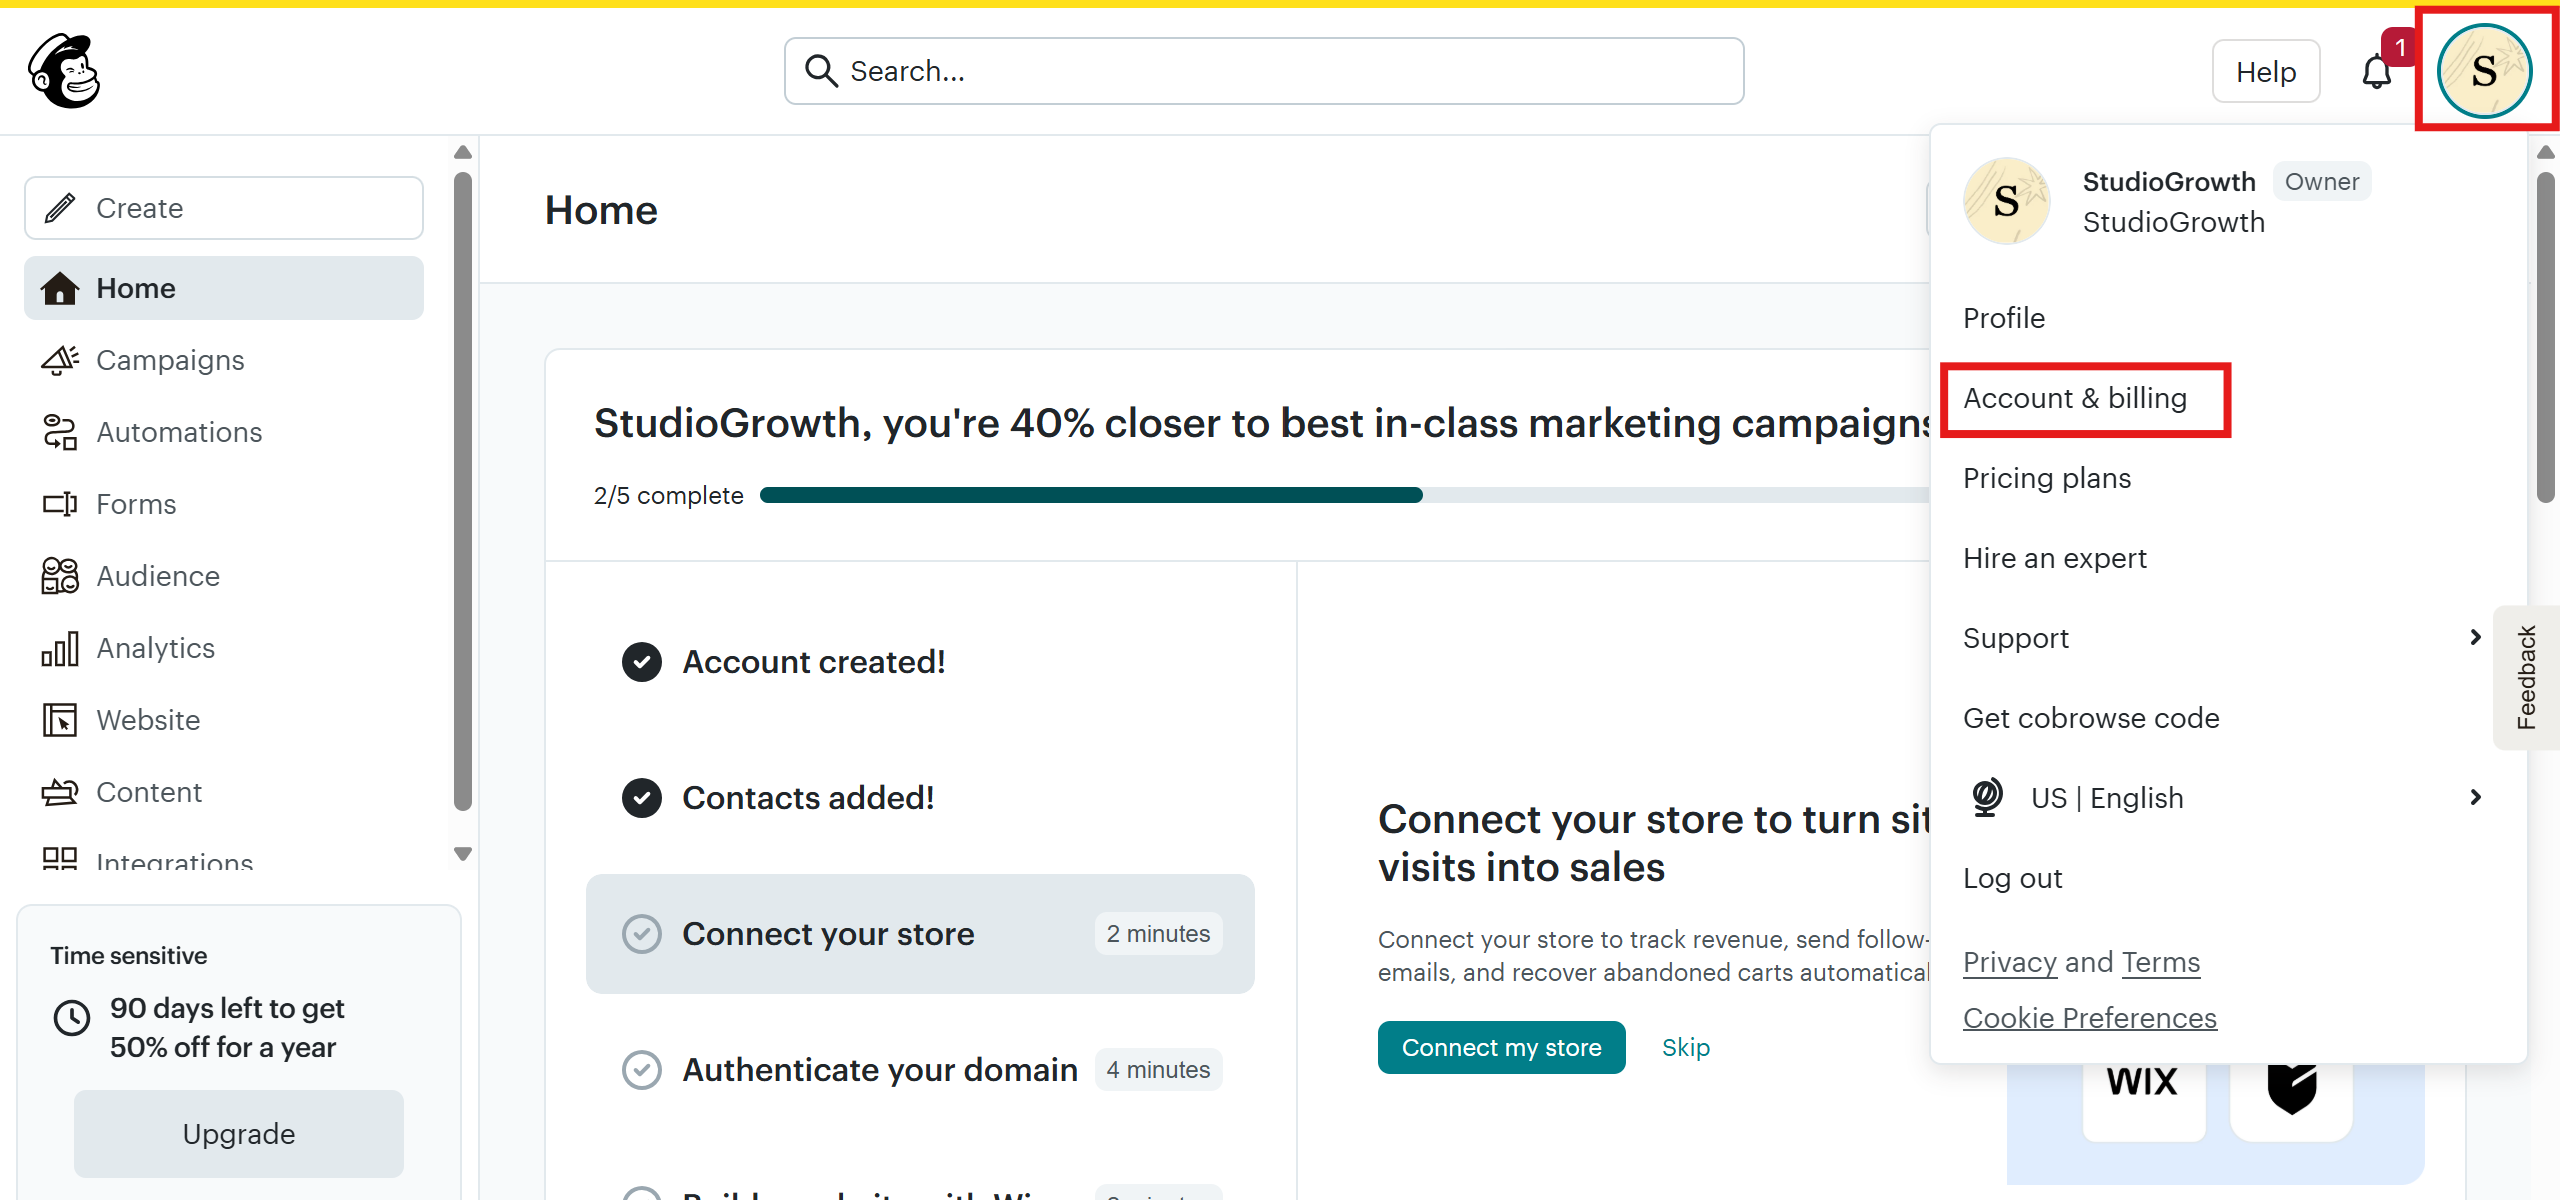Click the Mailchimp Freddie logo

tap(65, 71)
